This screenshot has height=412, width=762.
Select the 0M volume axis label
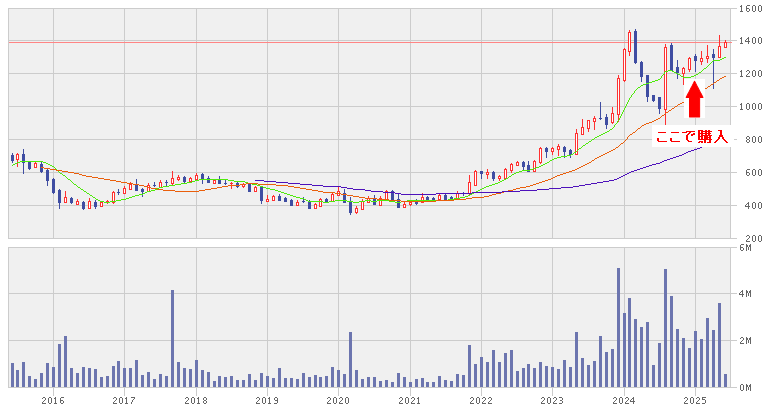click(x=745, y=388)
